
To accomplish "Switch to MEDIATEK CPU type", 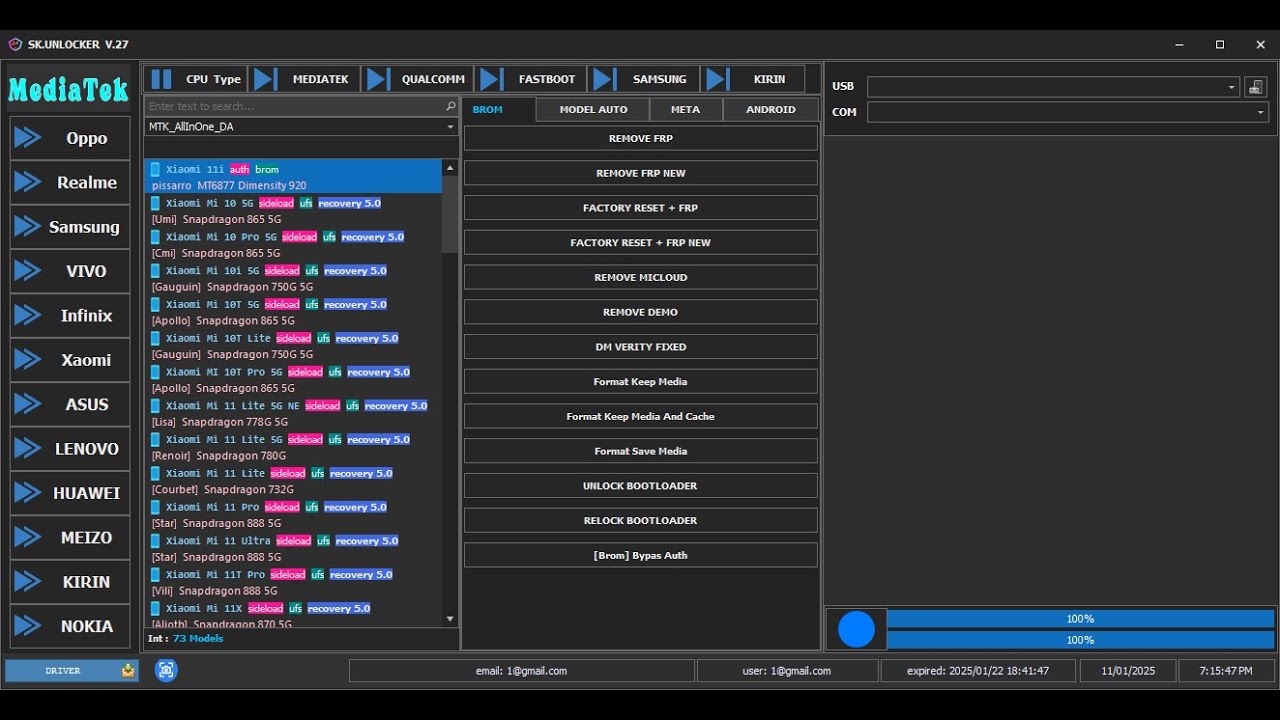I will coord(304,79).
